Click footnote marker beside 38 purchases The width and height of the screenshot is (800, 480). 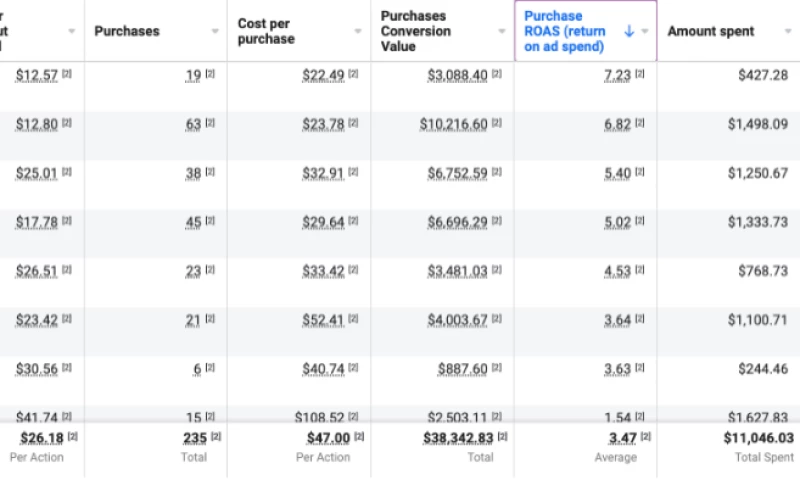(210, 173)
